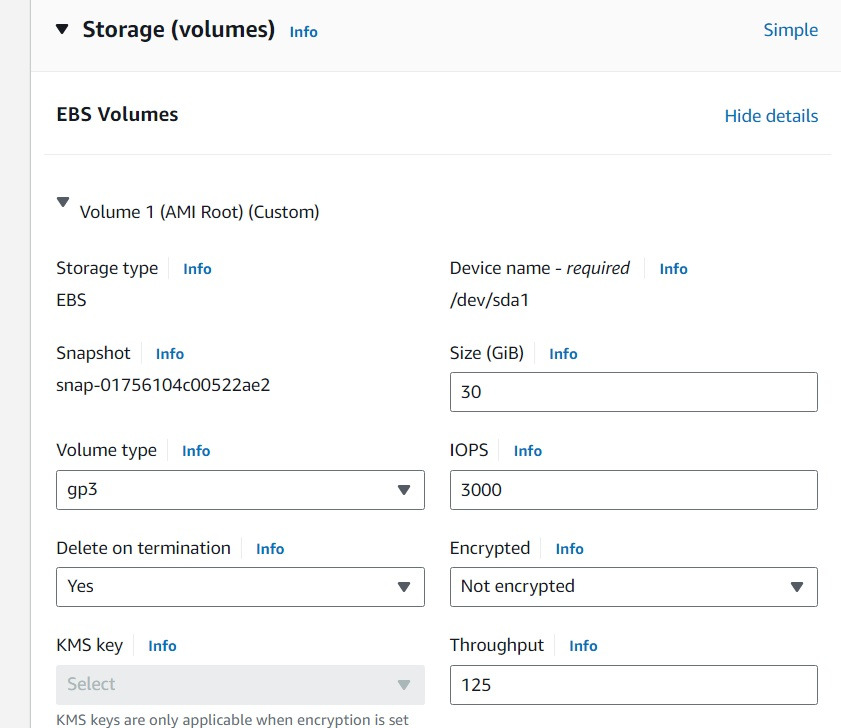Click the Throughput input field

tap(633, 685)
